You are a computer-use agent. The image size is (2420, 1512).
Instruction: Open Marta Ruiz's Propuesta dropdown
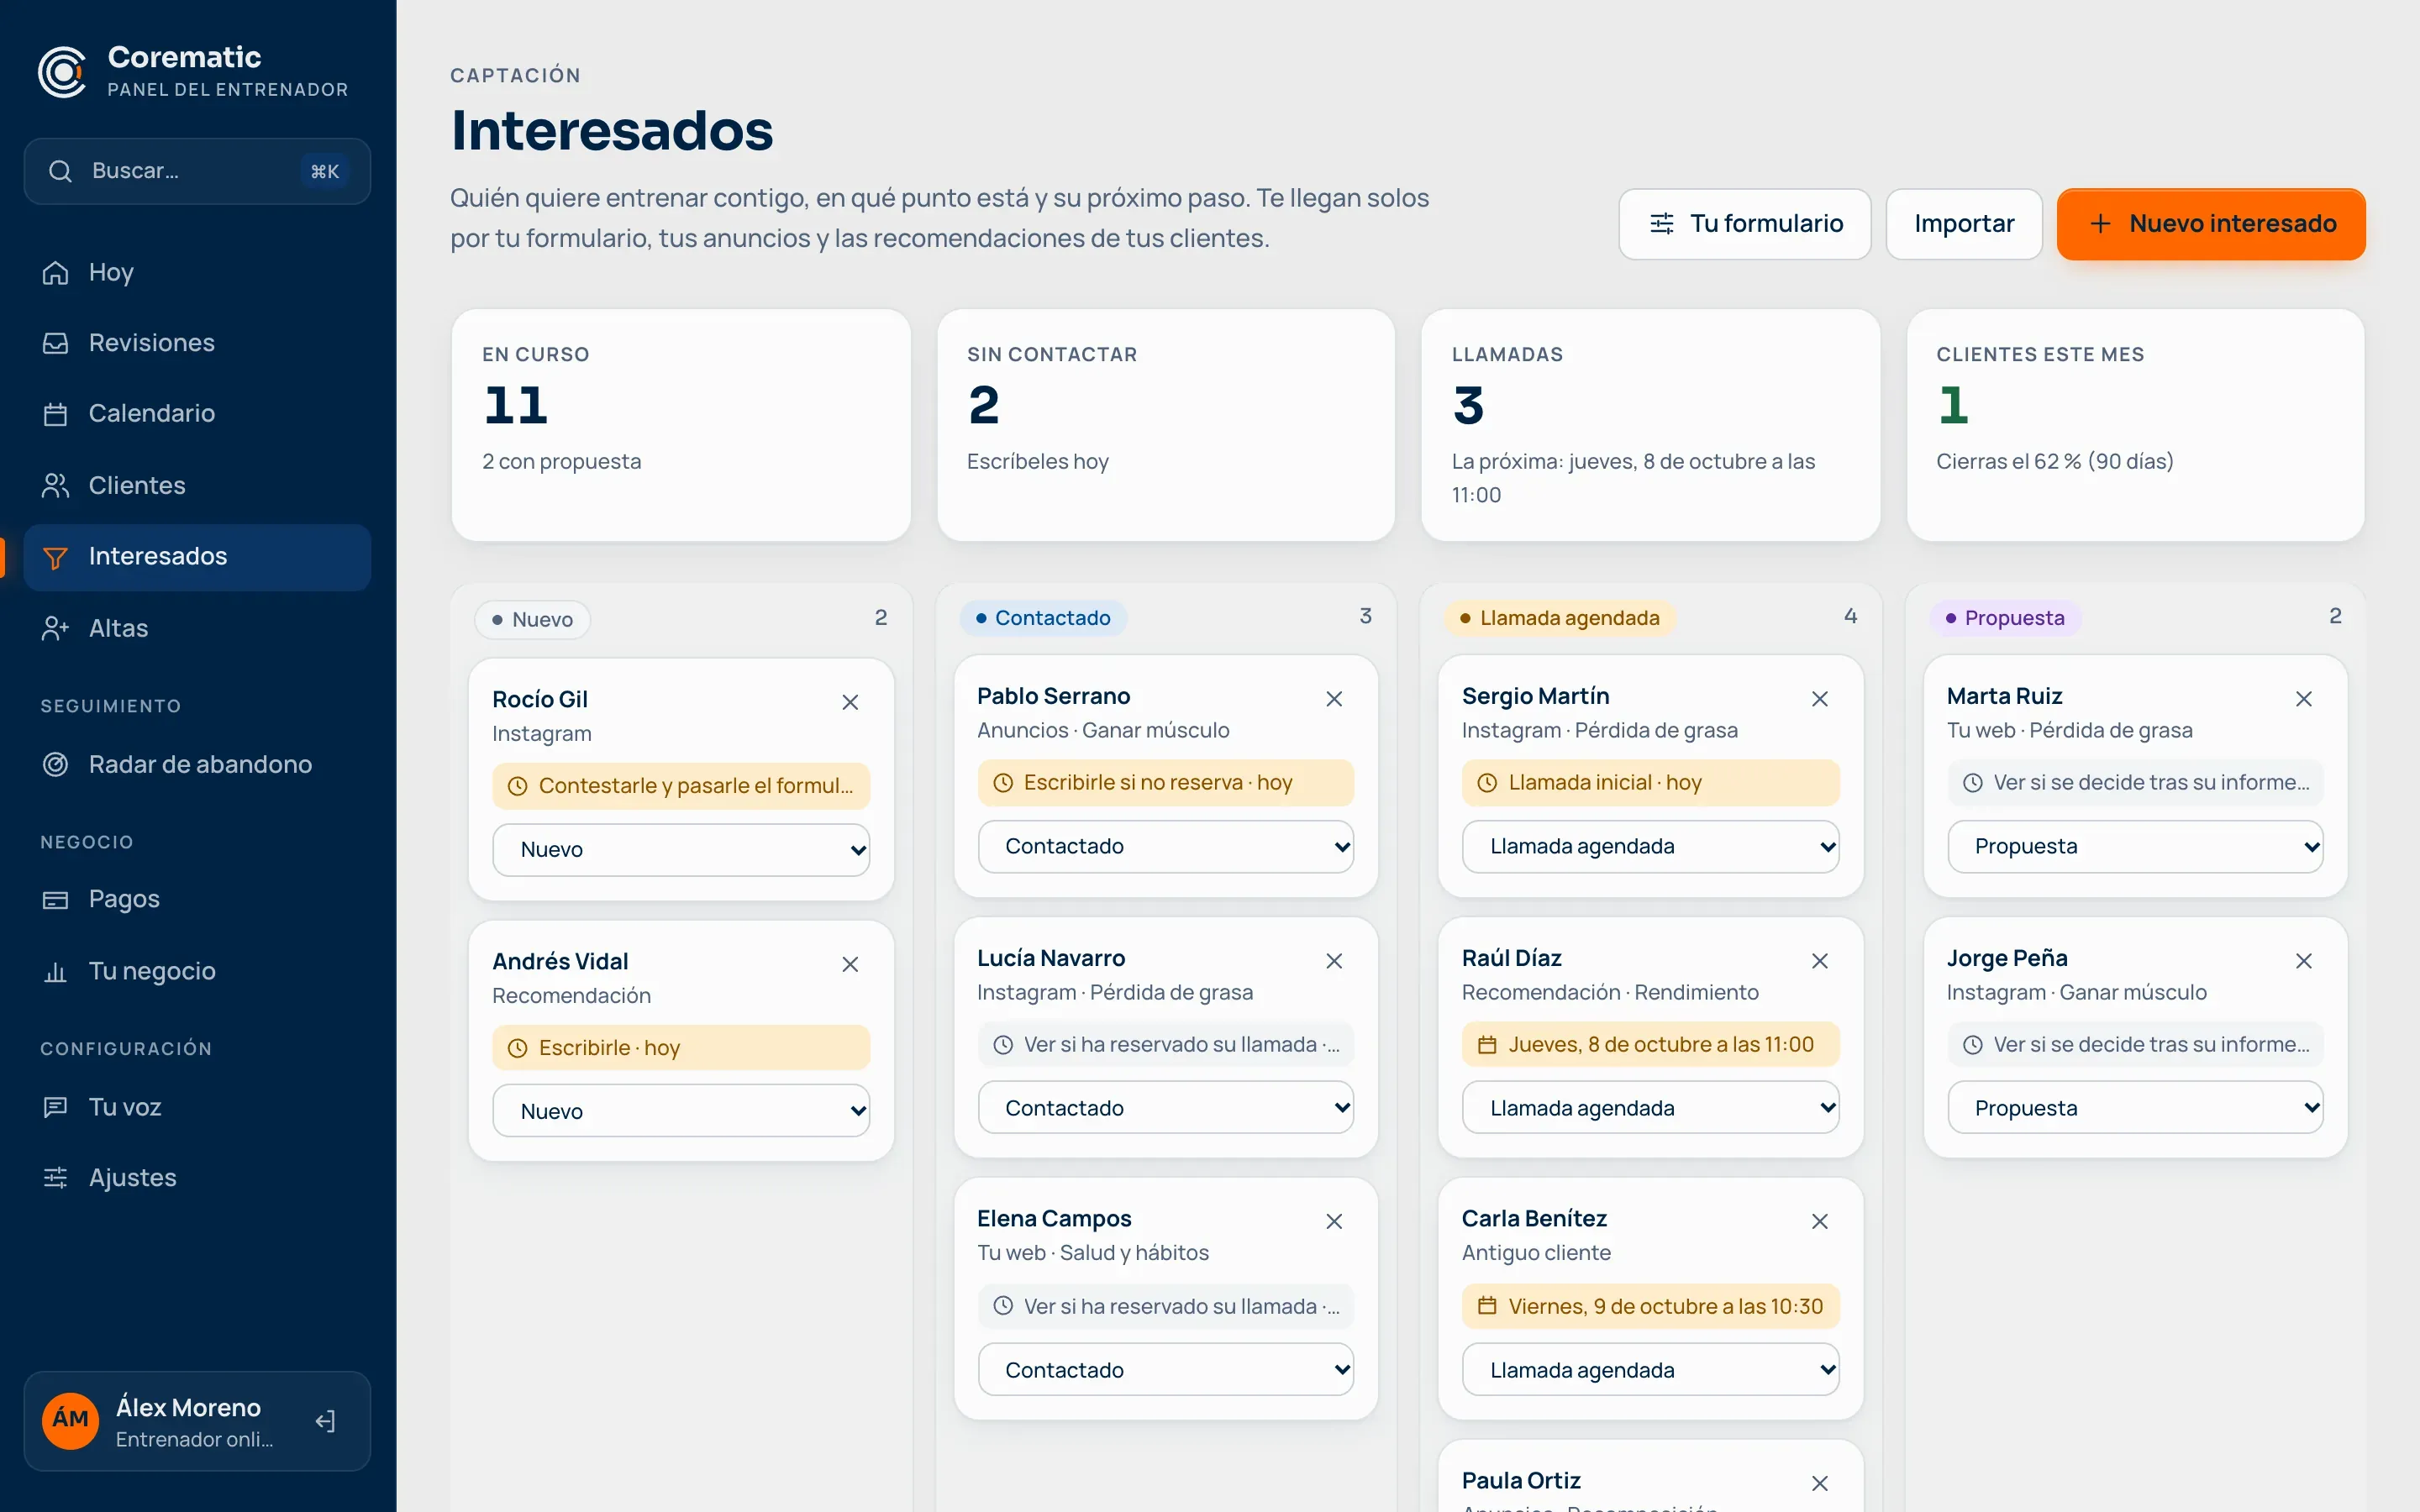(2135, 847)
